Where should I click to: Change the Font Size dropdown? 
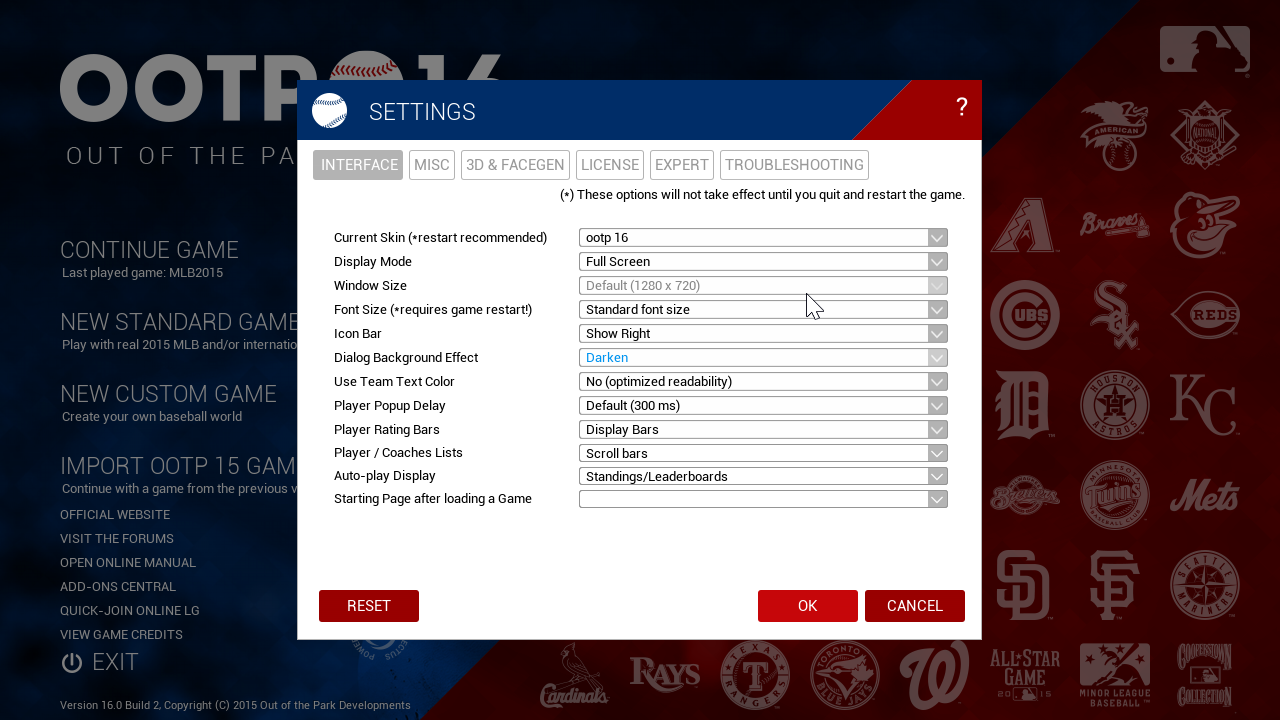pyautogui.click(x=763, y=310)
